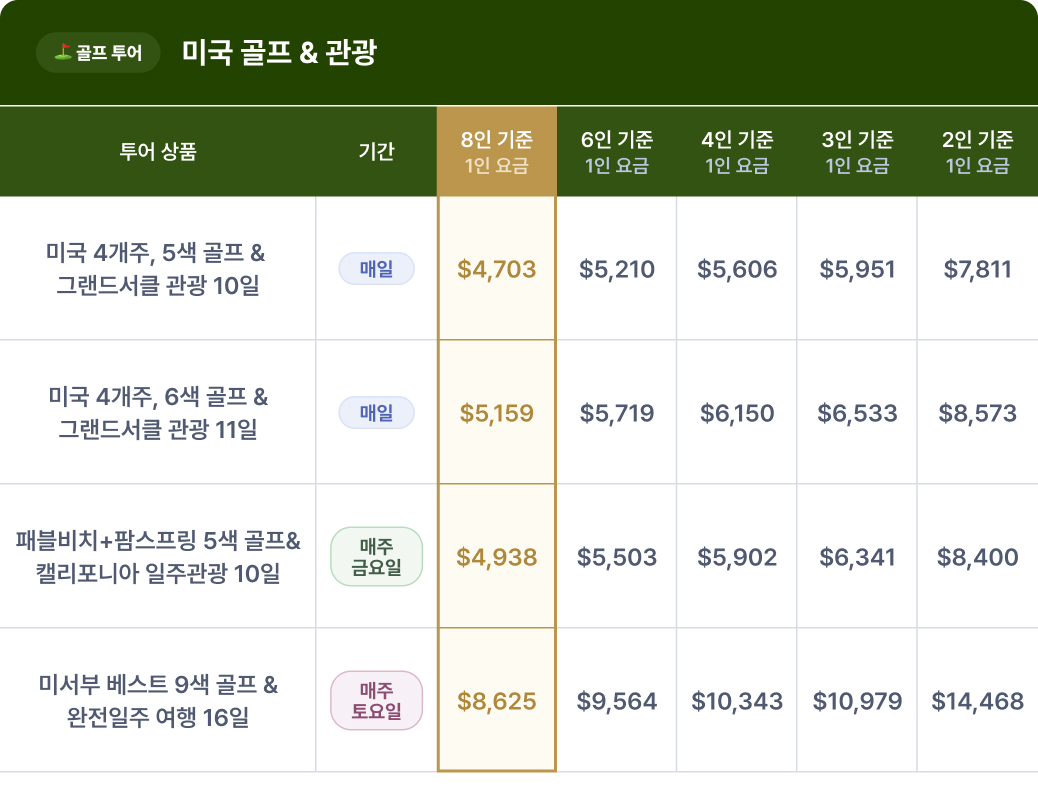Screen dimensions: 1038x803
Task: Click the 미국 골프 & 관광 title
Action: click(x=279, y=52)
